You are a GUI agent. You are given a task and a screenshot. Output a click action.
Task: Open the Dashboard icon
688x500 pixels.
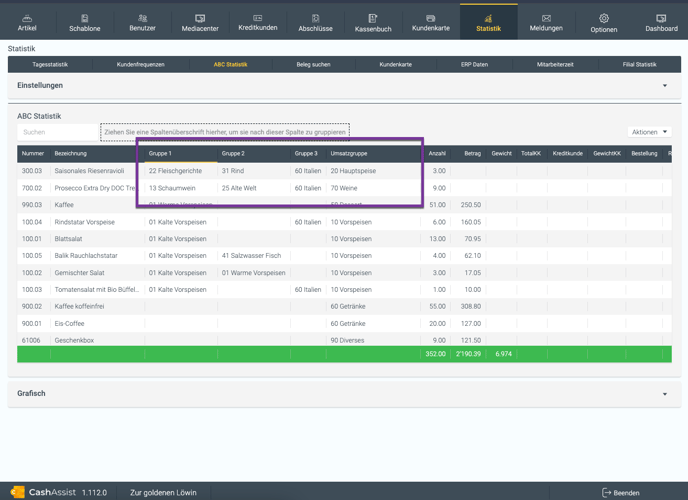tap(661, 18)
